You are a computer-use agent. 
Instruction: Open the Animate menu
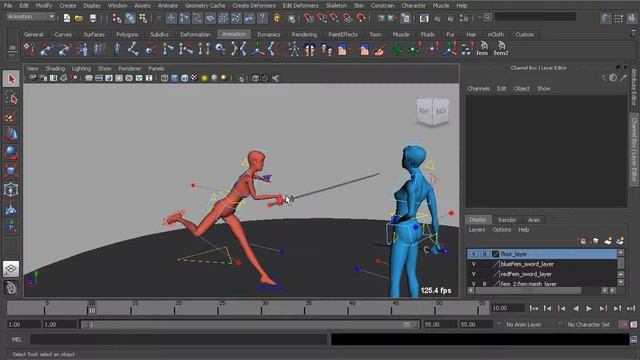pyautogui.click(x=168, y=6)
